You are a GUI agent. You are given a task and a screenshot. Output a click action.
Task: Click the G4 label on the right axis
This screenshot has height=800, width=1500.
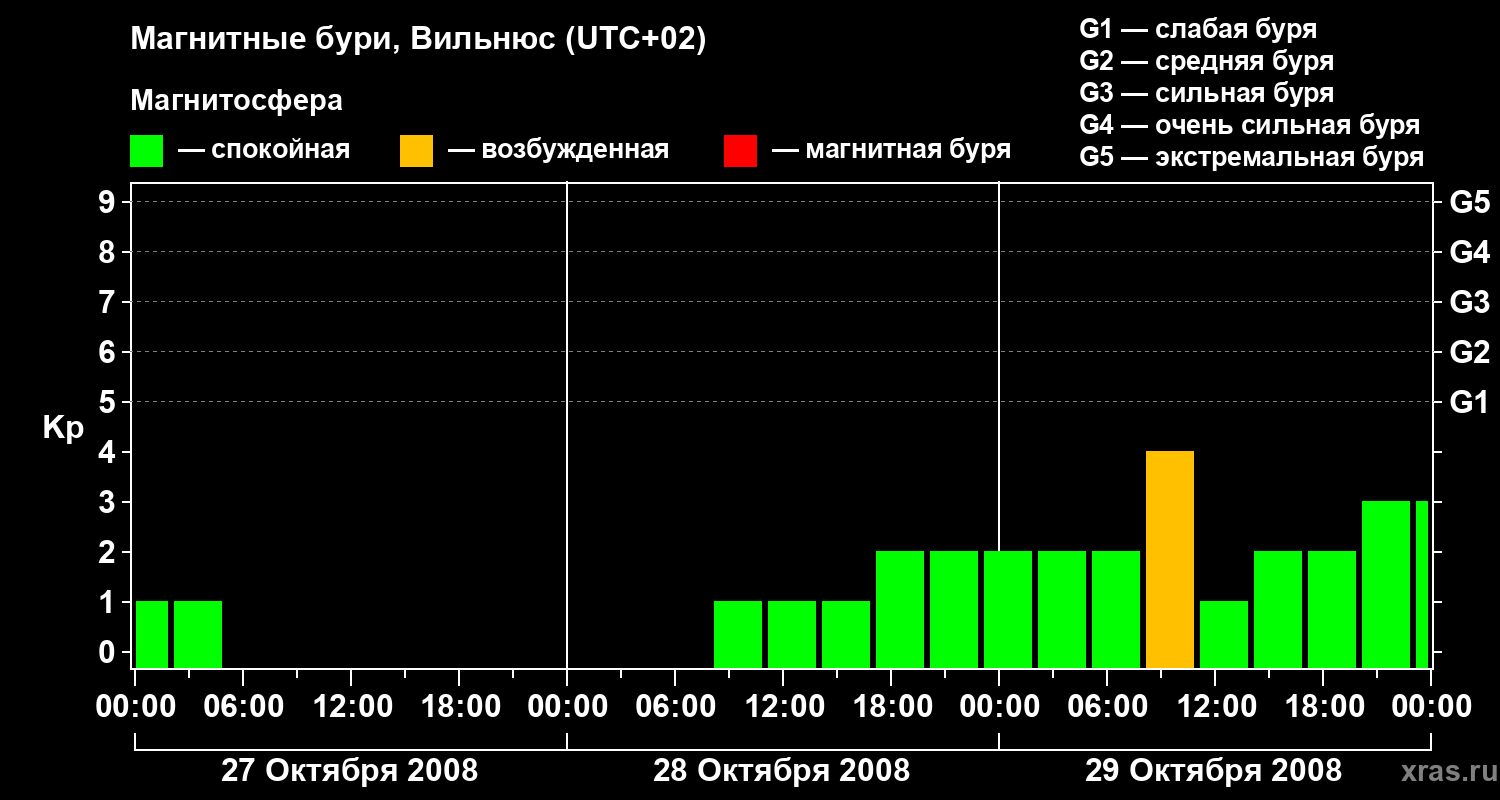coord(1470,252)
